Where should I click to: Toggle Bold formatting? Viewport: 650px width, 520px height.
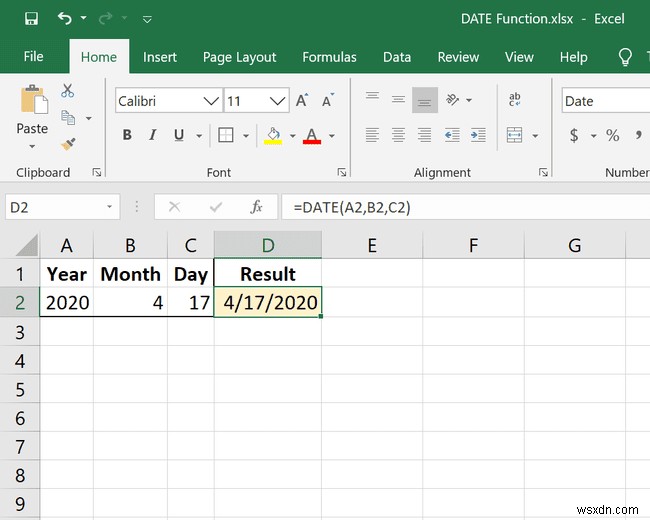pos(127,135)
